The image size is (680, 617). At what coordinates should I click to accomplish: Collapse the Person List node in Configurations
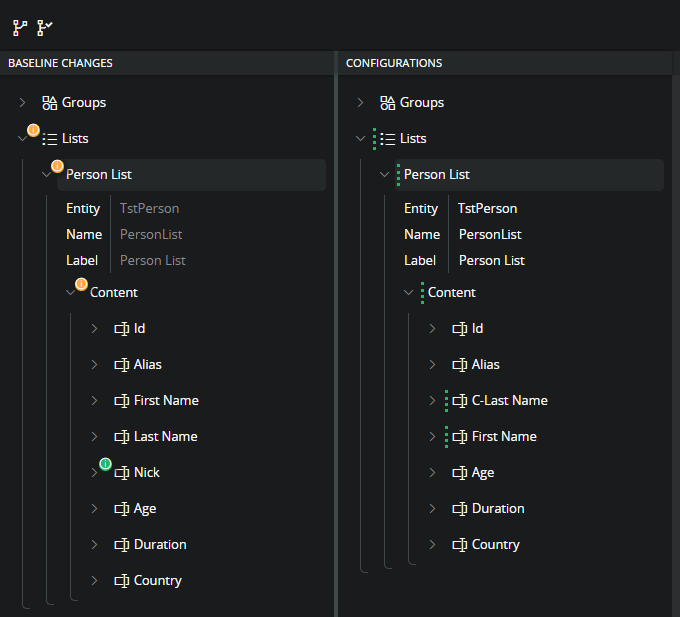click(x=385, y=175)
